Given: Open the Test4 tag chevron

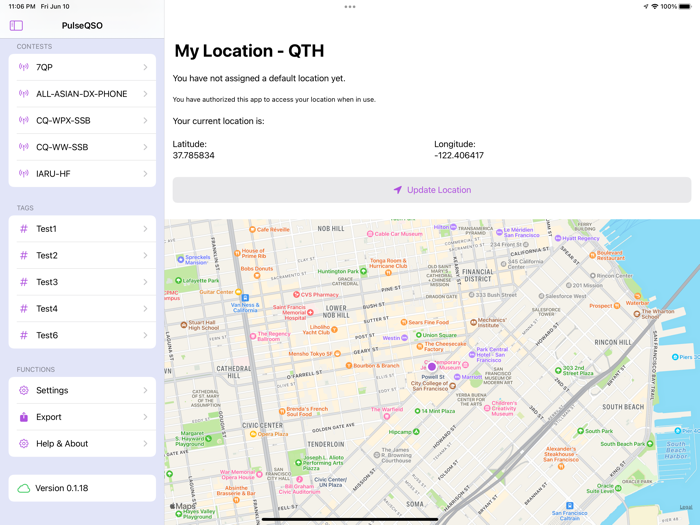Looking at the screenshot, I should (x=145, y=308).
